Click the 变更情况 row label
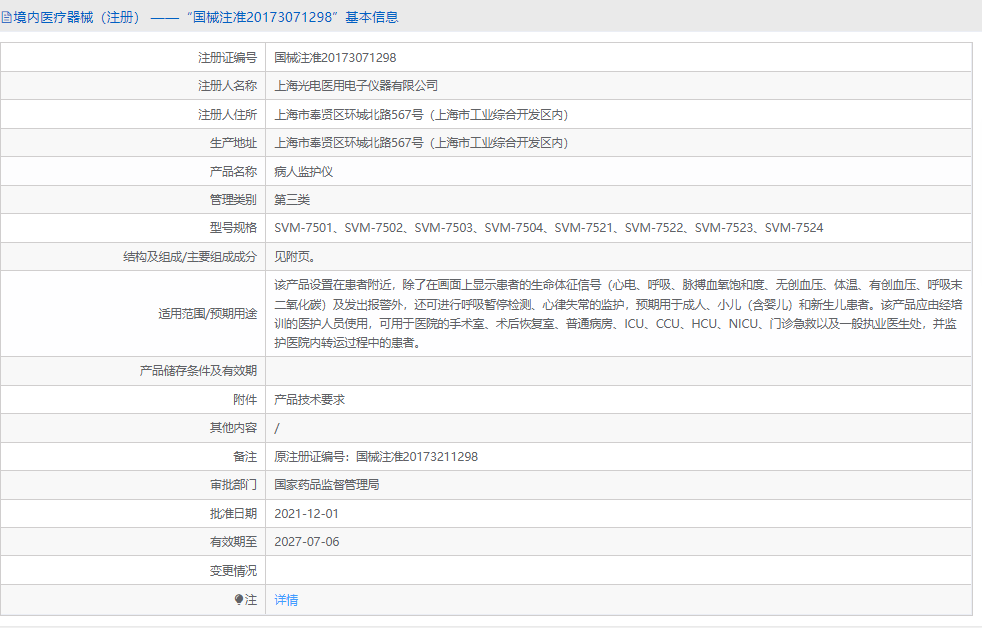The height and width of the screenshot is (628, 982). [x=233, y=570]
